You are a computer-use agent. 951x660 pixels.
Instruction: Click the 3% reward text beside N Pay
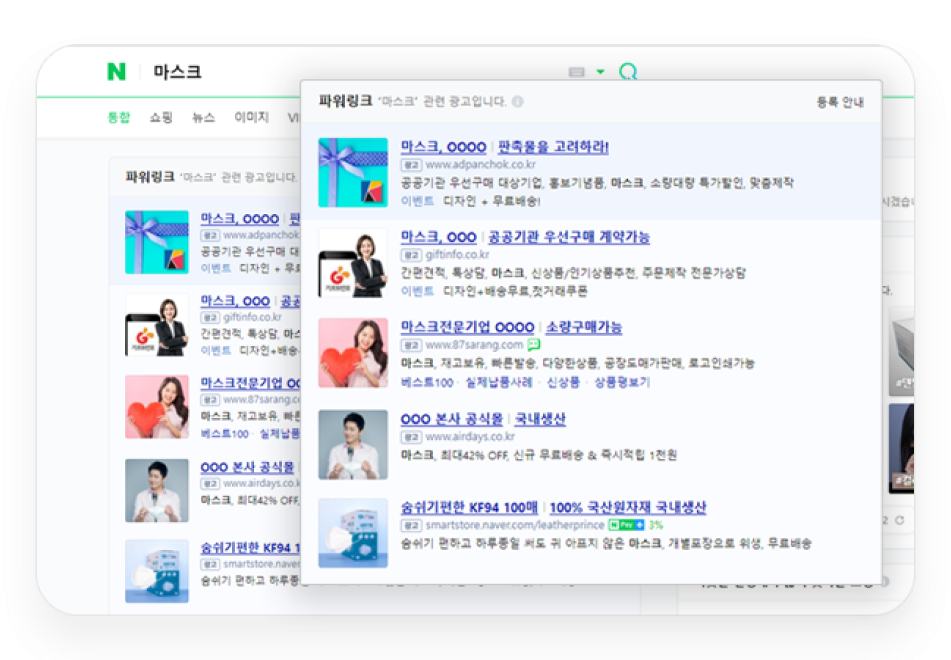pos(656,525)
